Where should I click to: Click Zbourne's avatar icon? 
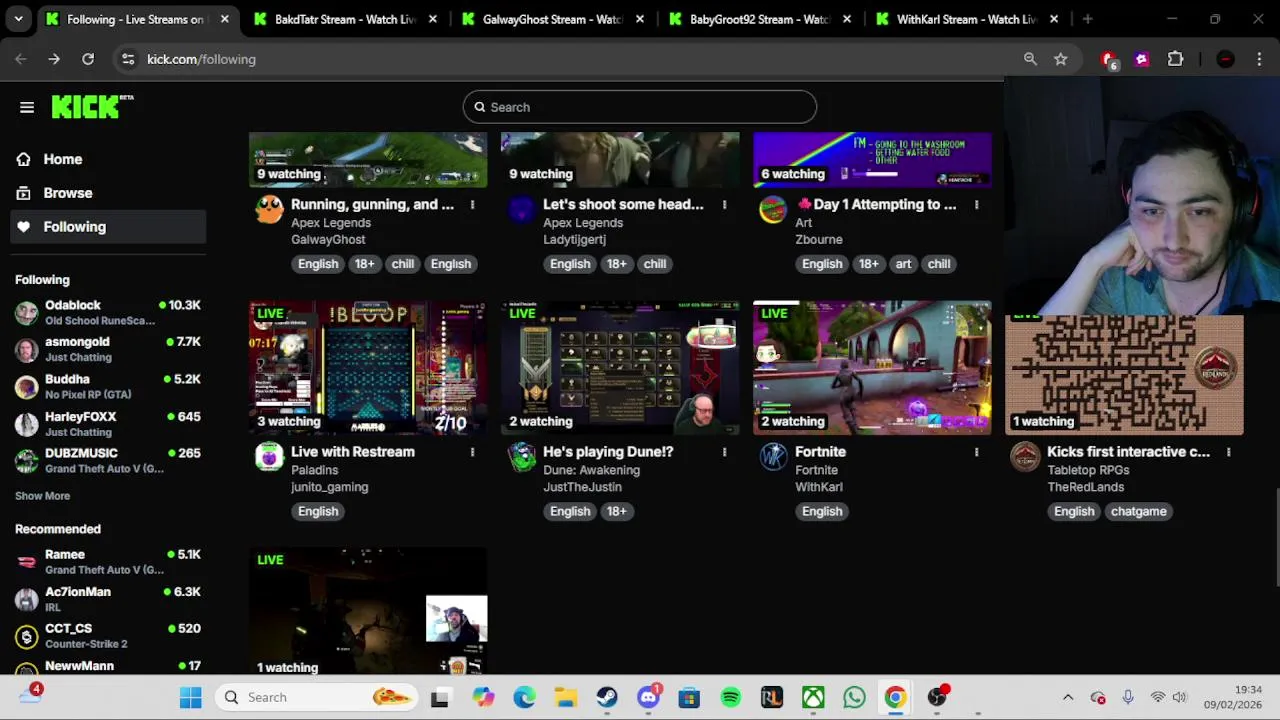click(773, 209)
